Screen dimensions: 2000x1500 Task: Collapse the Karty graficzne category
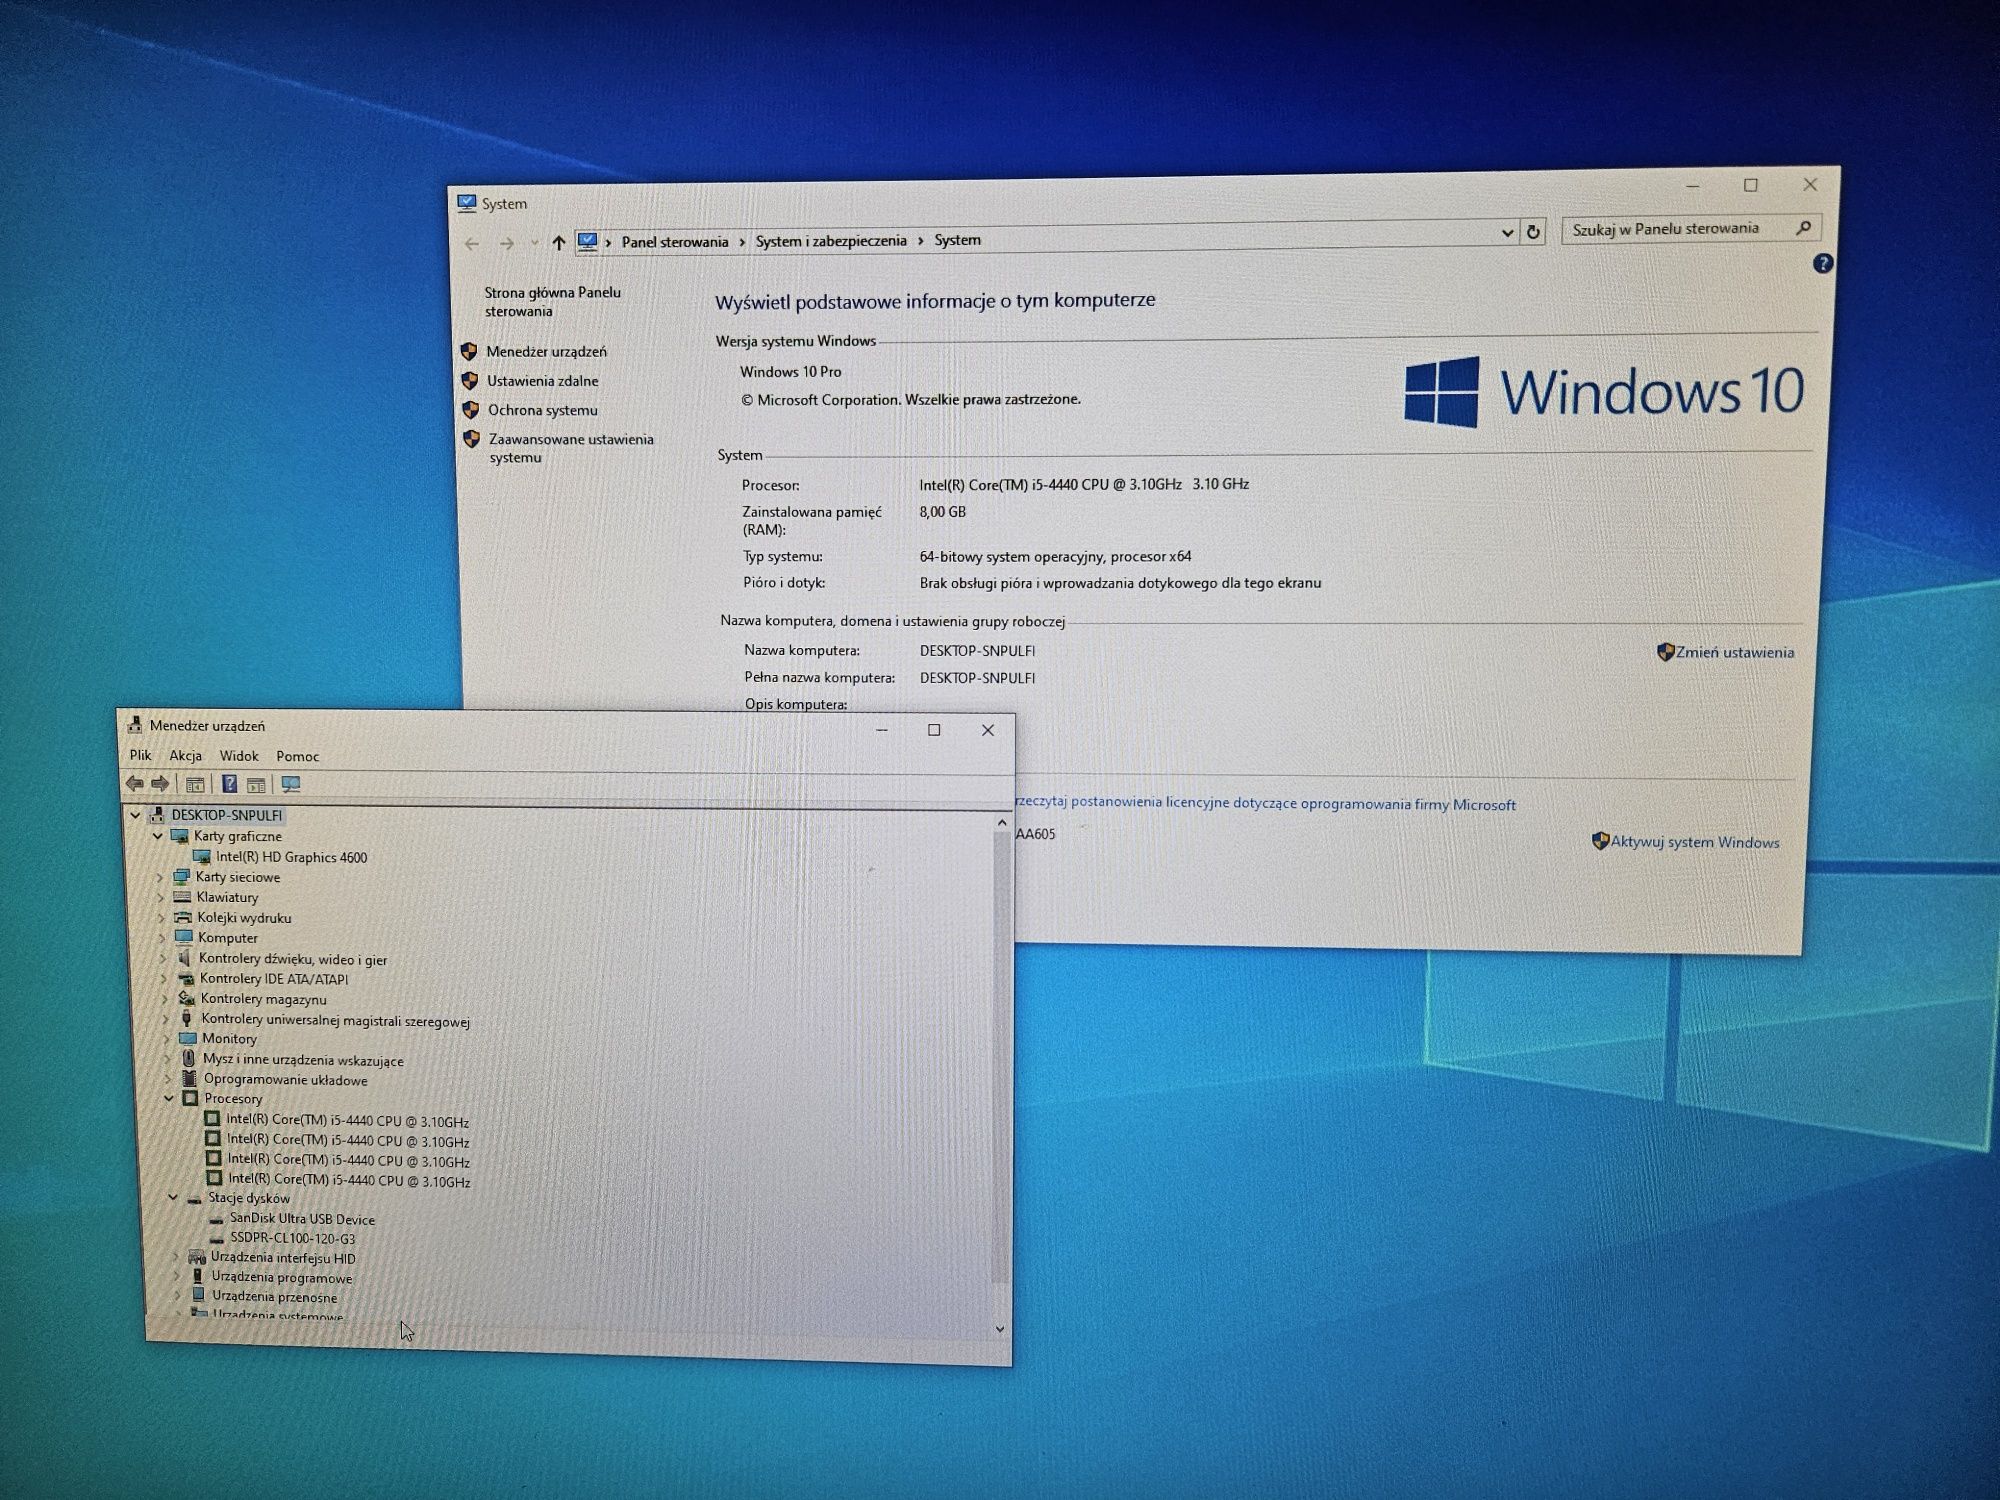[157, 836]
